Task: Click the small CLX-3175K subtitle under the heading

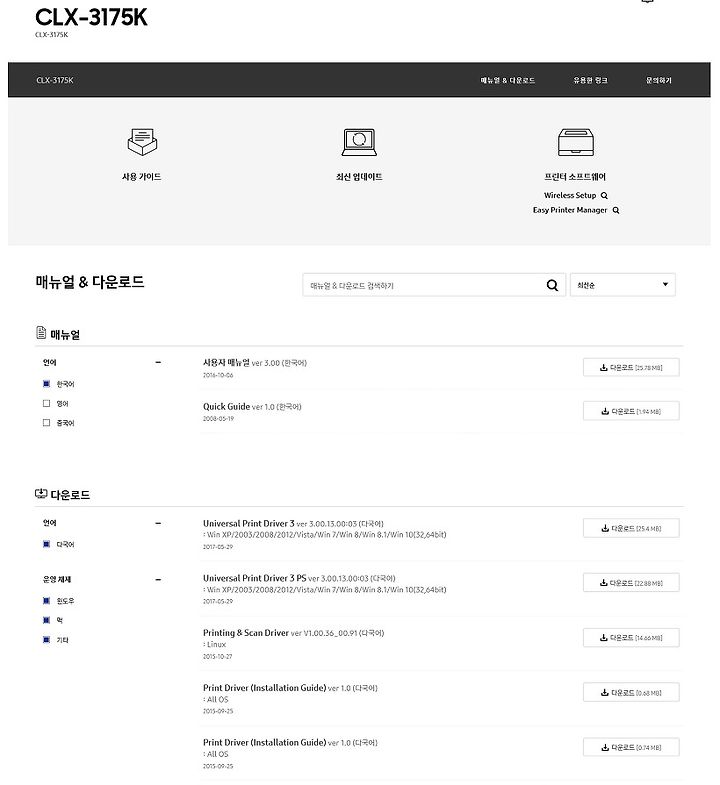Action: [x=52, y=35]
